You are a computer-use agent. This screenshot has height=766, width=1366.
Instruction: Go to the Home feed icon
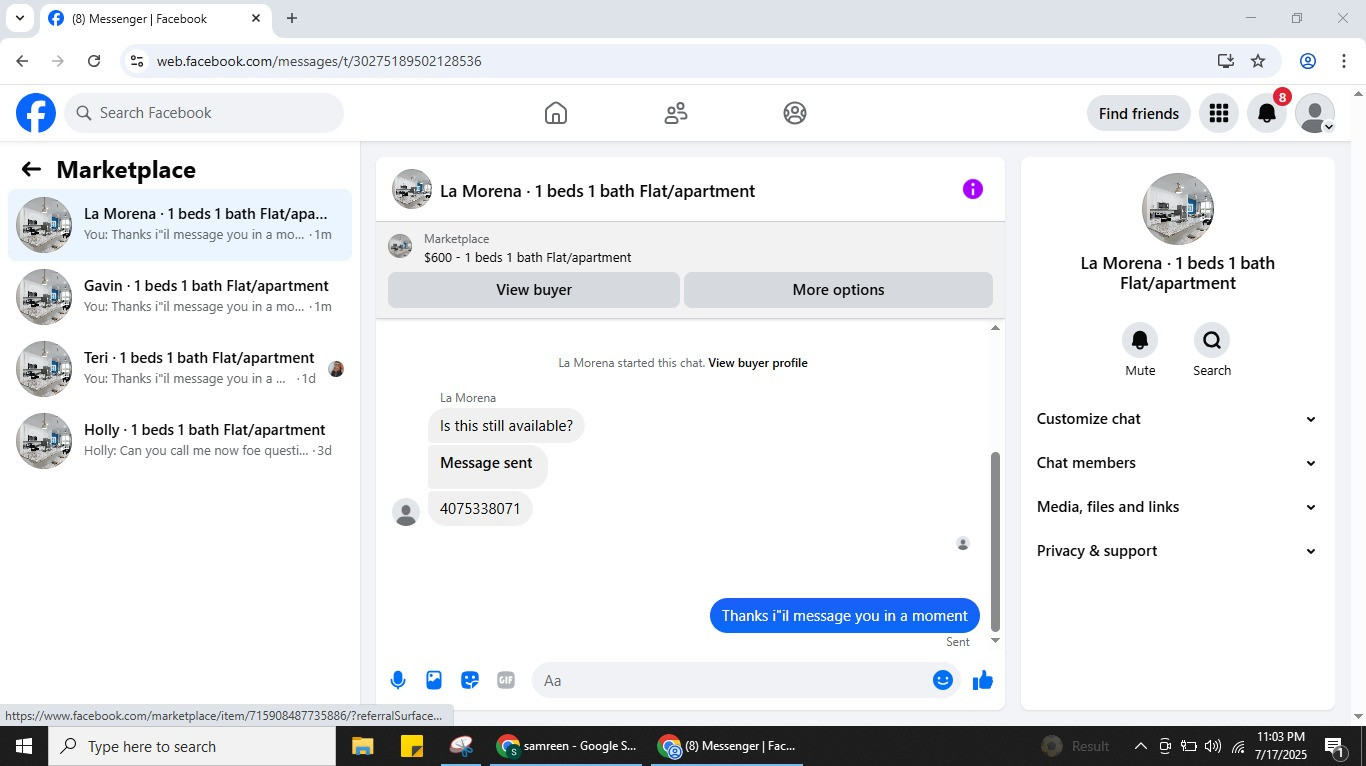556,113
